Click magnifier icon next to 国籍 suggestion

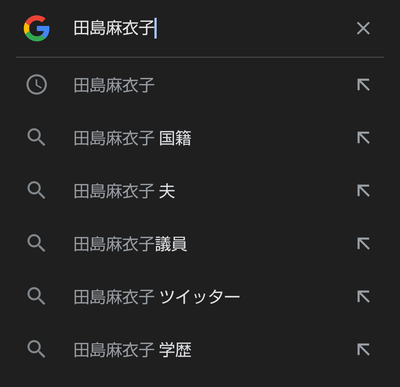pos(36,138)
